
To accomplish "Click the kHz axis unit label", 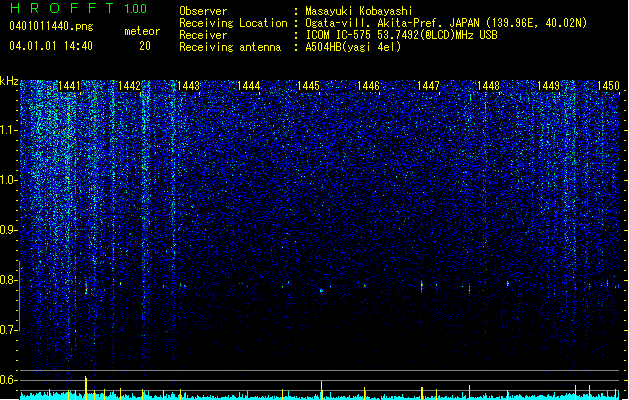I will [9, 81].
